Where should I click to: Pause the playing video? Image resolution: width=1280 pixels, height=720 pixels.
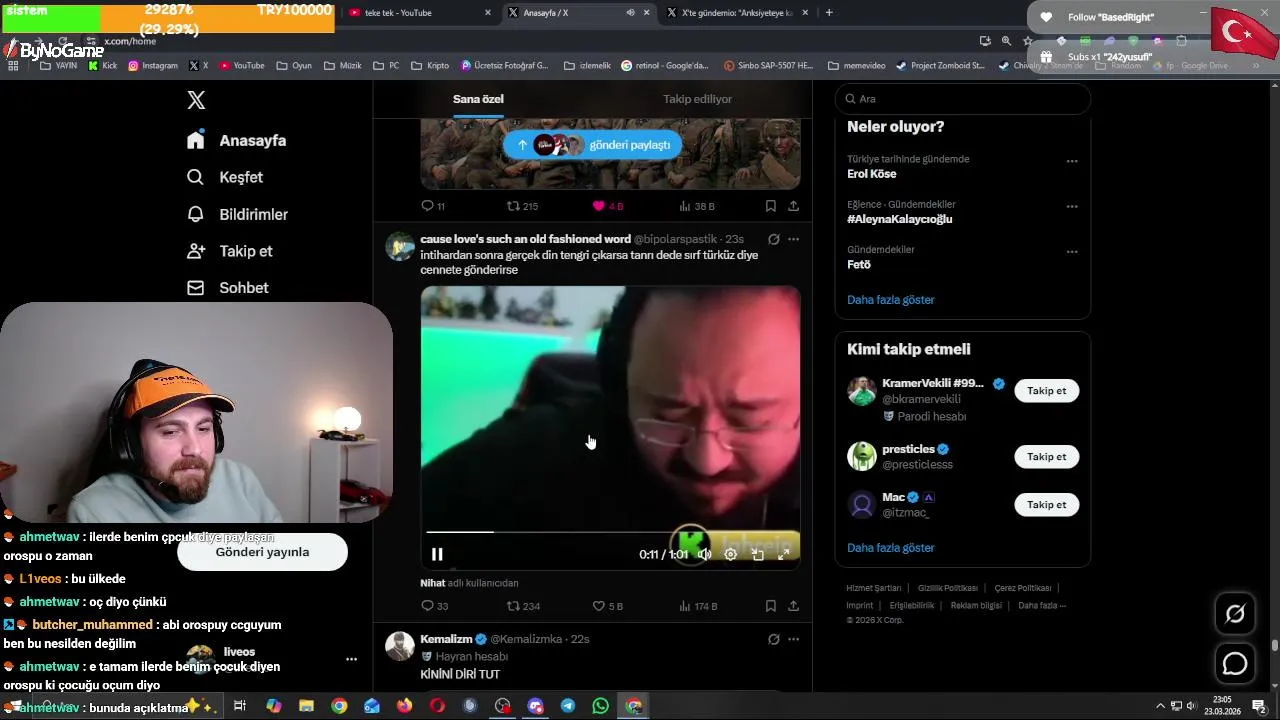tap(437, 554)
